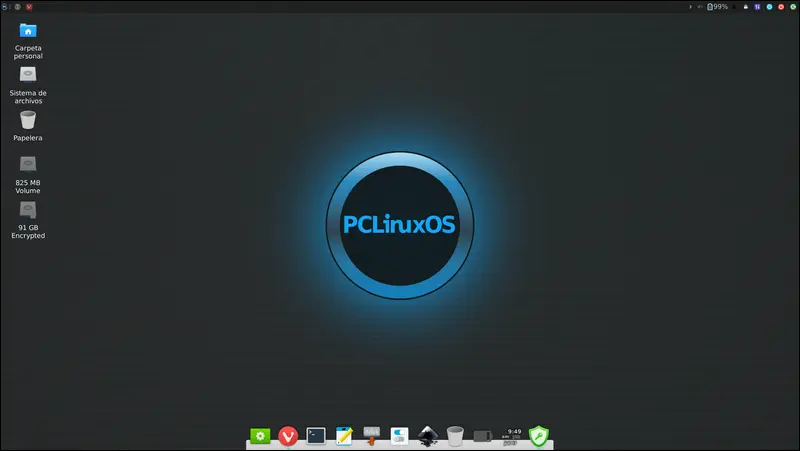Image resolution: width=800 pixels, height=451 pixels.
Task: Launch Inkscape from the dock
Action: 428,436
